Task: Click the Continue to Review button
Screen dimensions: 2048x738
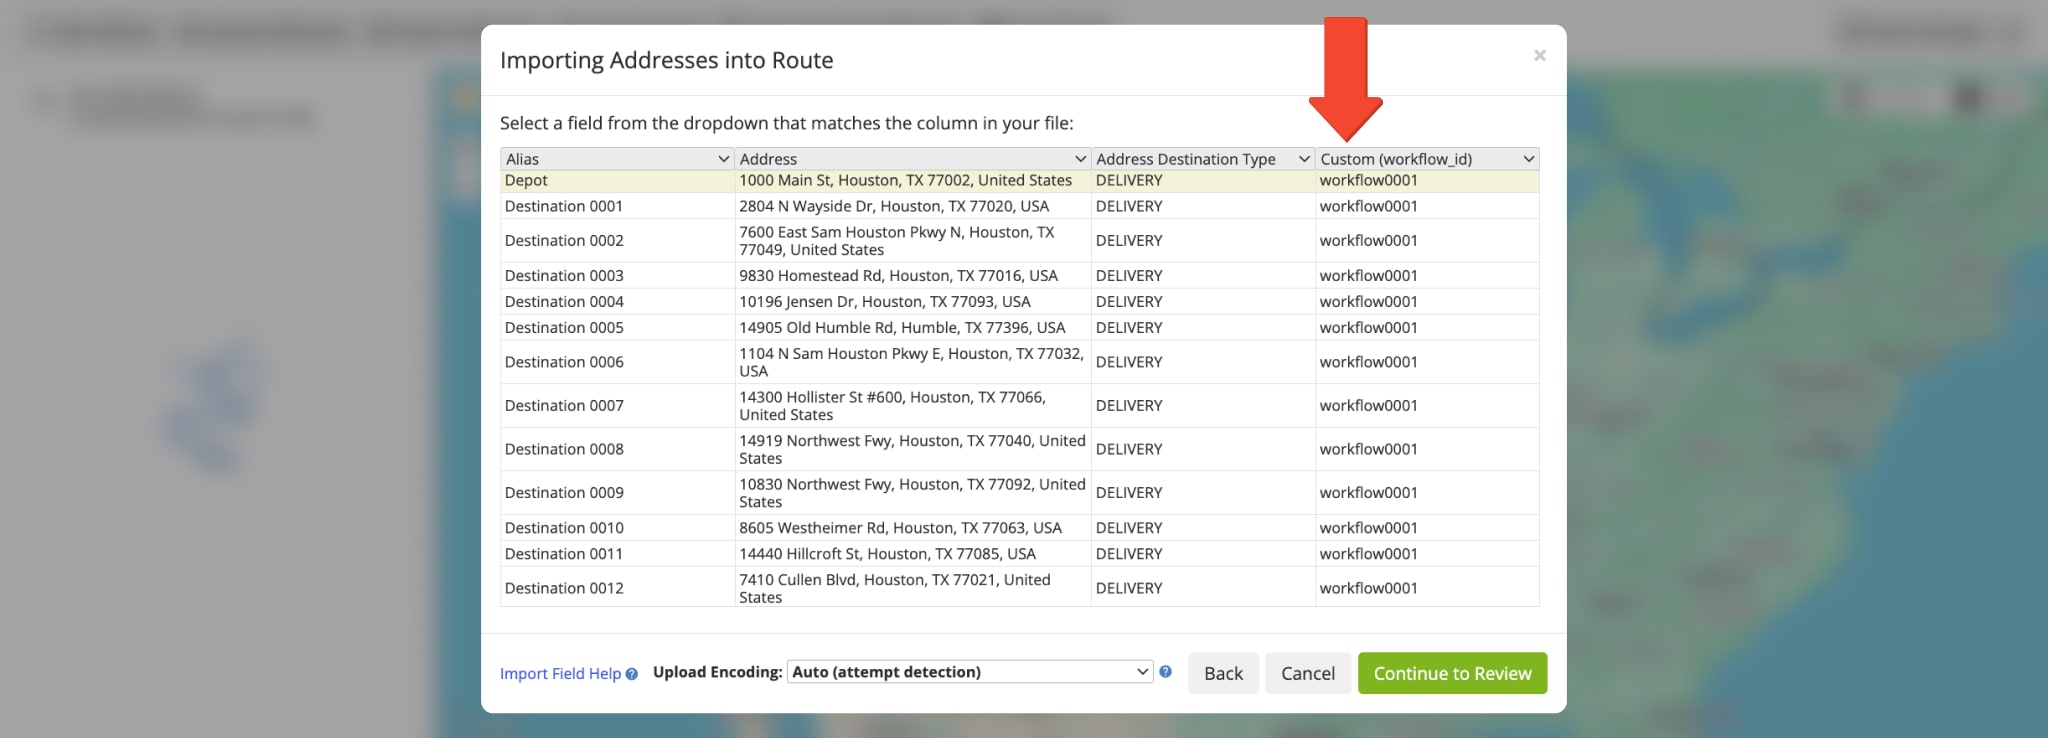Action: (x=1452, y=673)
